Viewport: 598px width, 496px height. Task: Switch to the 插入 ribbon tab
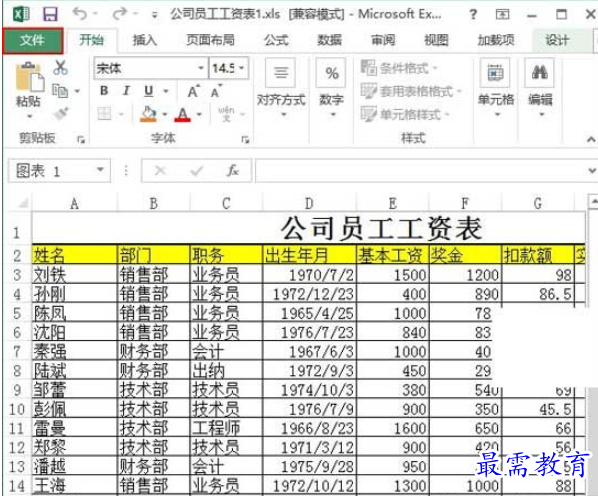pos(145,40)
